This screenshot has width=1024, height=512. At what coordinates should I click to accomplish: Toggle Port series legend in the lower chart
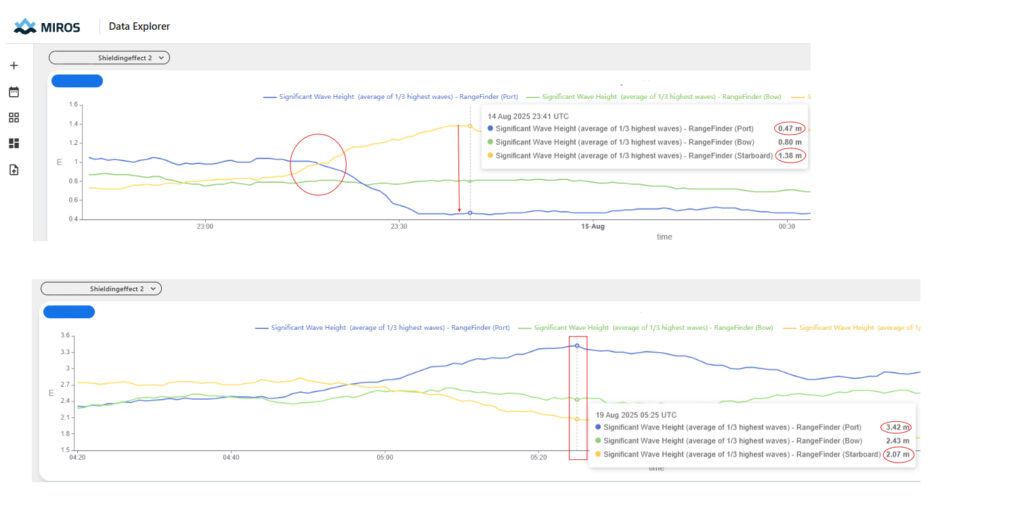tap(388, 327)
